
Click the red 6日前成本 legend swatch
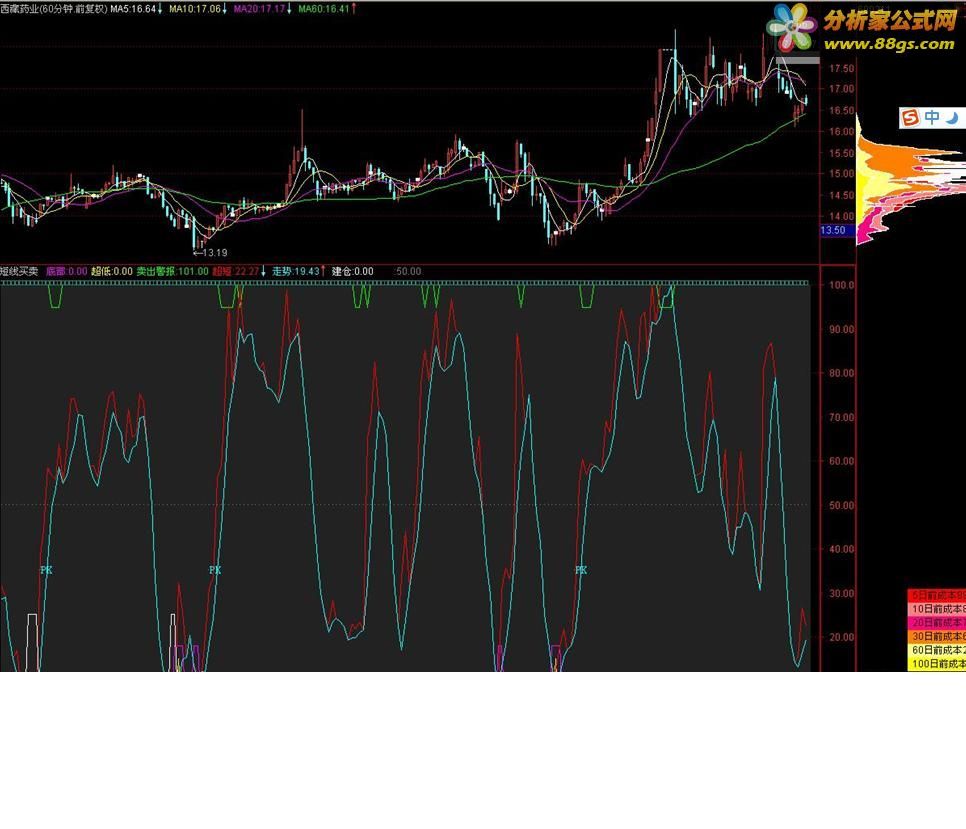click(936, 596)
